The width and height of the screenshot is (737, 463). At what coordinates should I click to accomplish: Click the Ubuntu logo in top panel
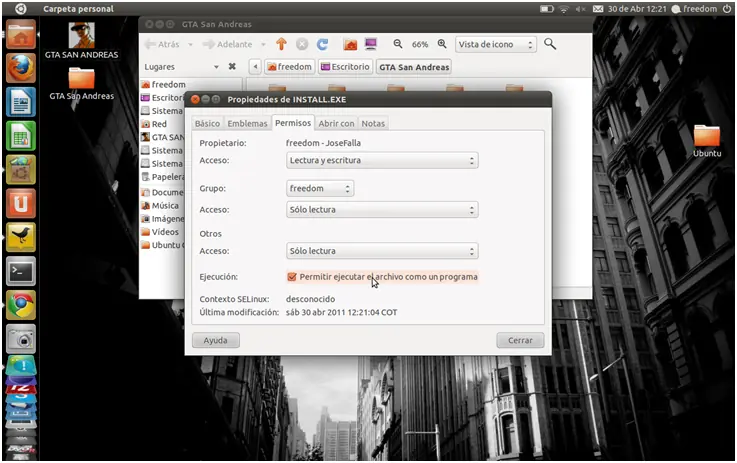click(x=21, y=8)
